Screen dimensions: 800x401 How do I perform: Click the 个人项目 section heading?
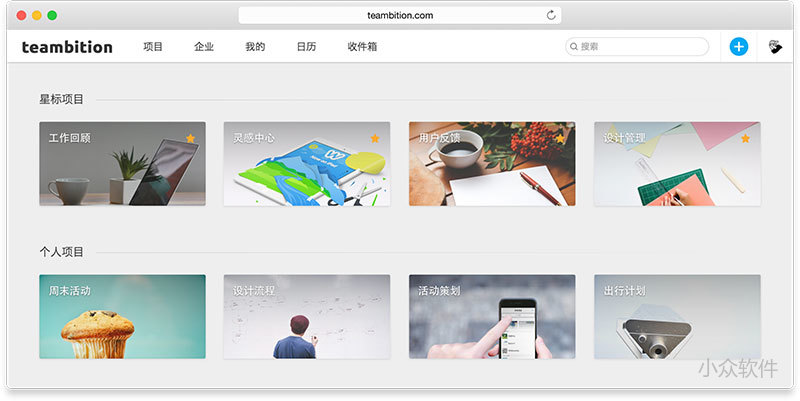click(x=61, y=252)
